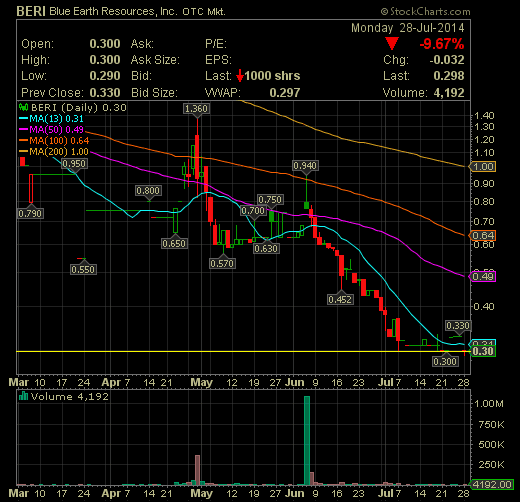520x502 pixels.
Task: Click the 1.360 peak price callout
Action: tap(196, 109)
